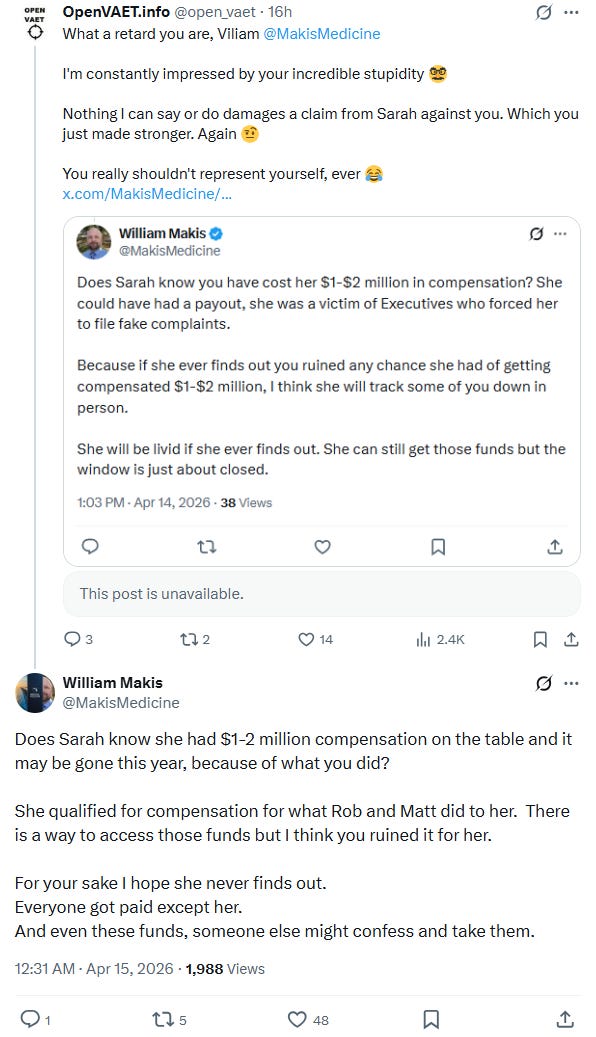Open more options on the quoted Makis tweet

[562, 234]
